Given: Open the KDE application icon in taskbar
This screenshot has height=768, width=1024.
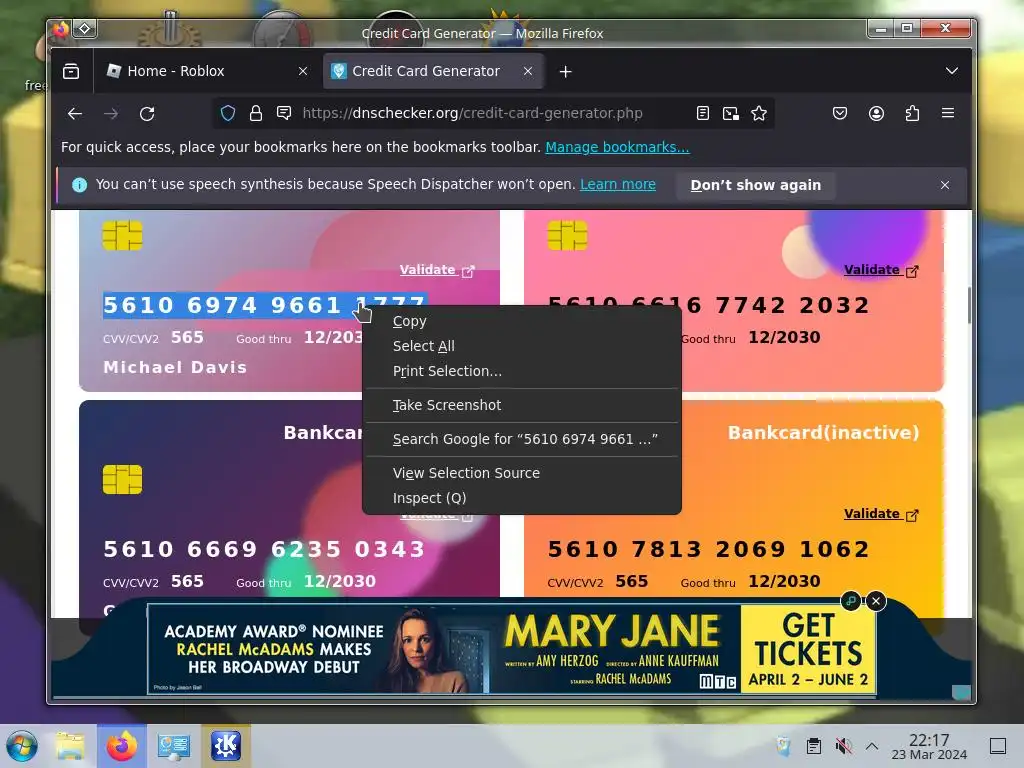Looking at the screenshot, I should point(226,746).
